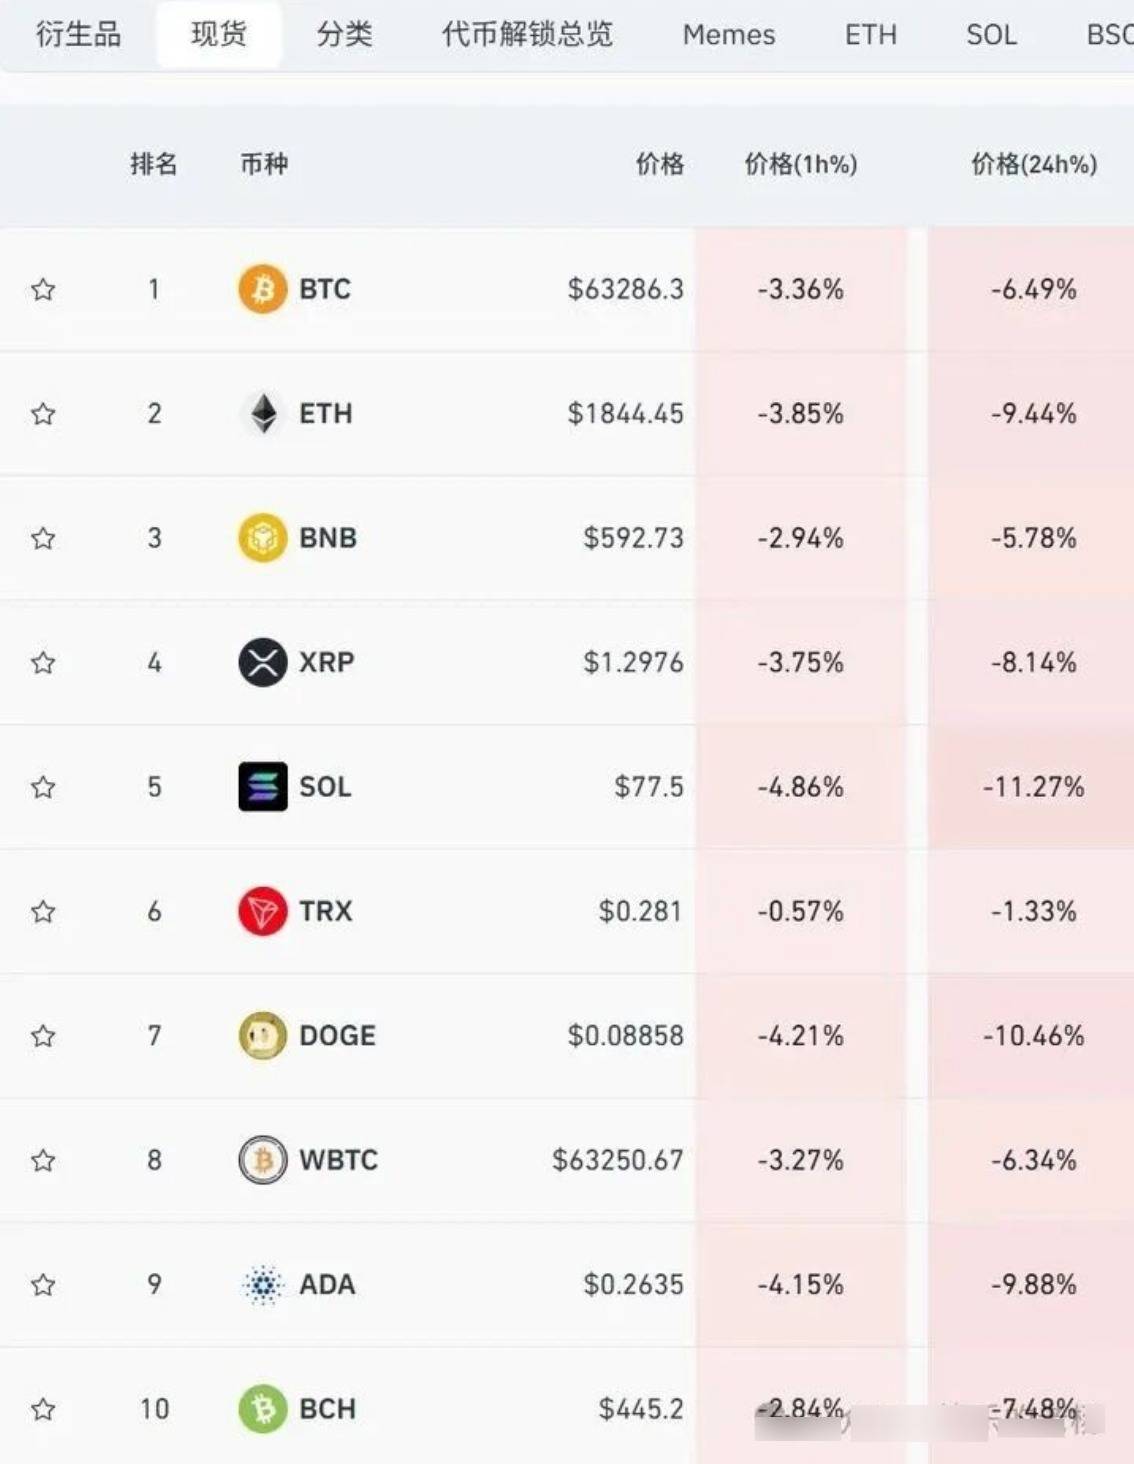Open the 代币解锁总览 tab

tap(527, 35)
